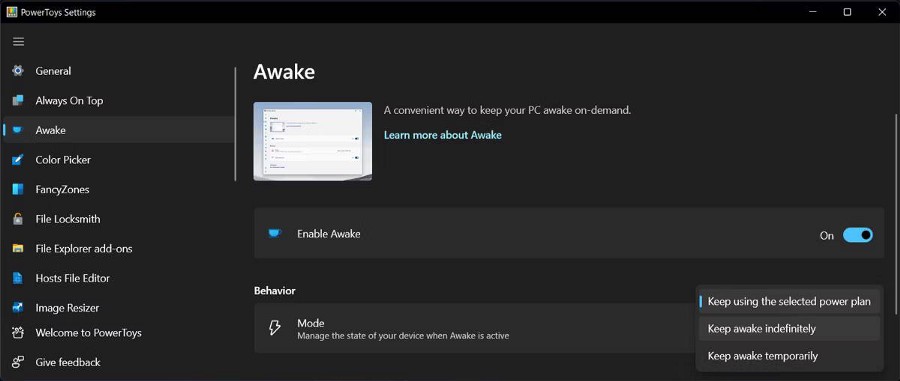900x381 pixels.
Task: Navigate to FancyZones
Action: (118, 189)
